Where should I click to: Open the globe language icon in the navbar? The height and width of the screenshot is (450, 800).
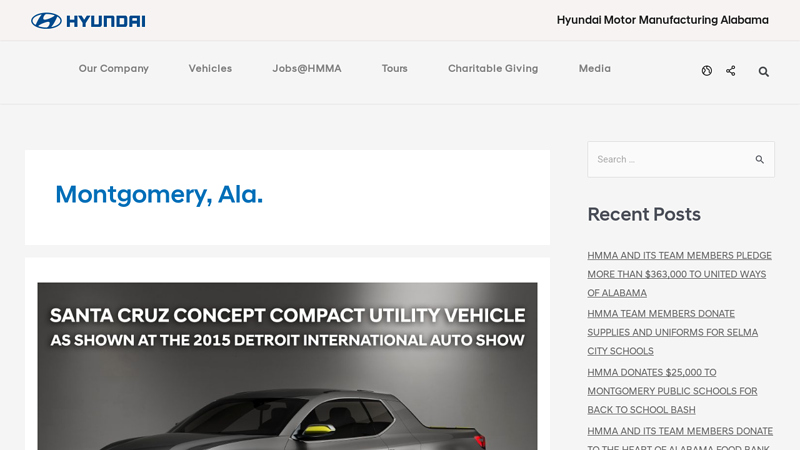pos(707,71)
